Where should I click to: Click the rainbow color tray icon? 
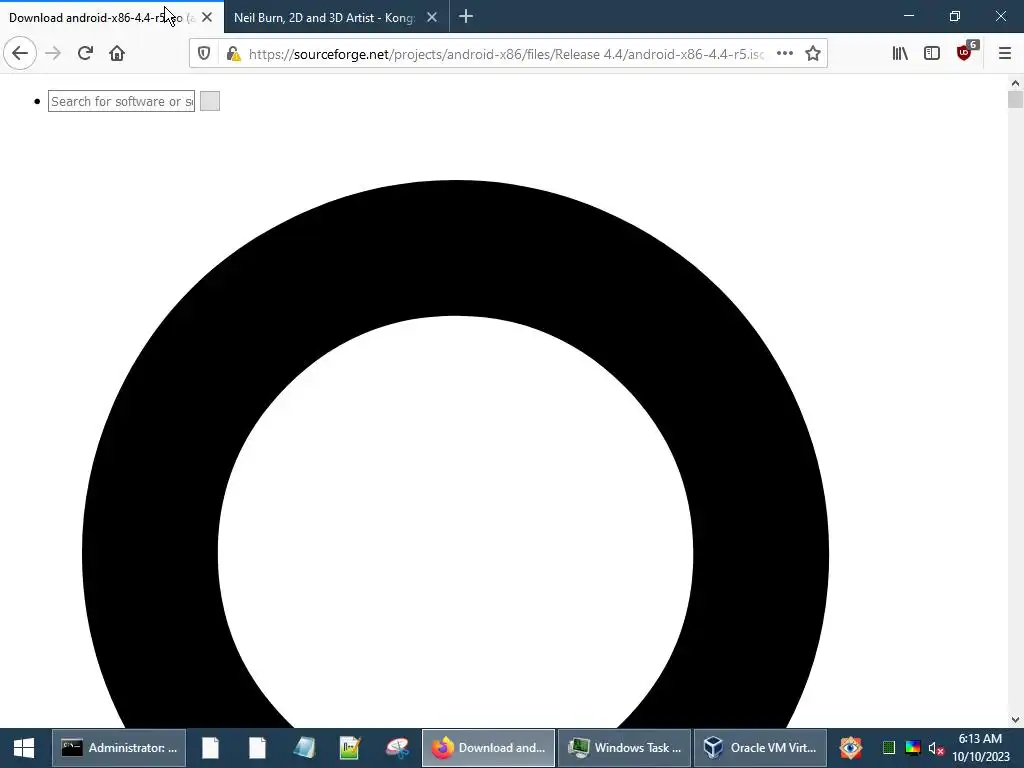click(x=912, y=748)
